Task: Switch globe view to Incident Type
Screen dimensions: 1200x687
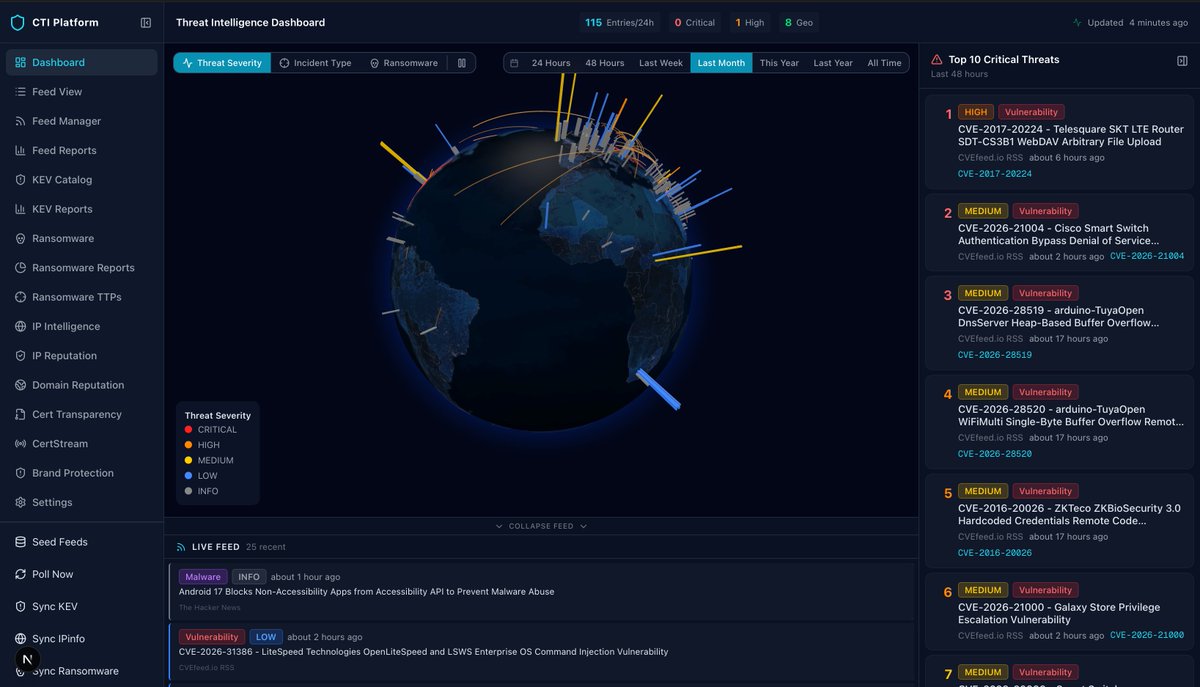Action: 315,63
